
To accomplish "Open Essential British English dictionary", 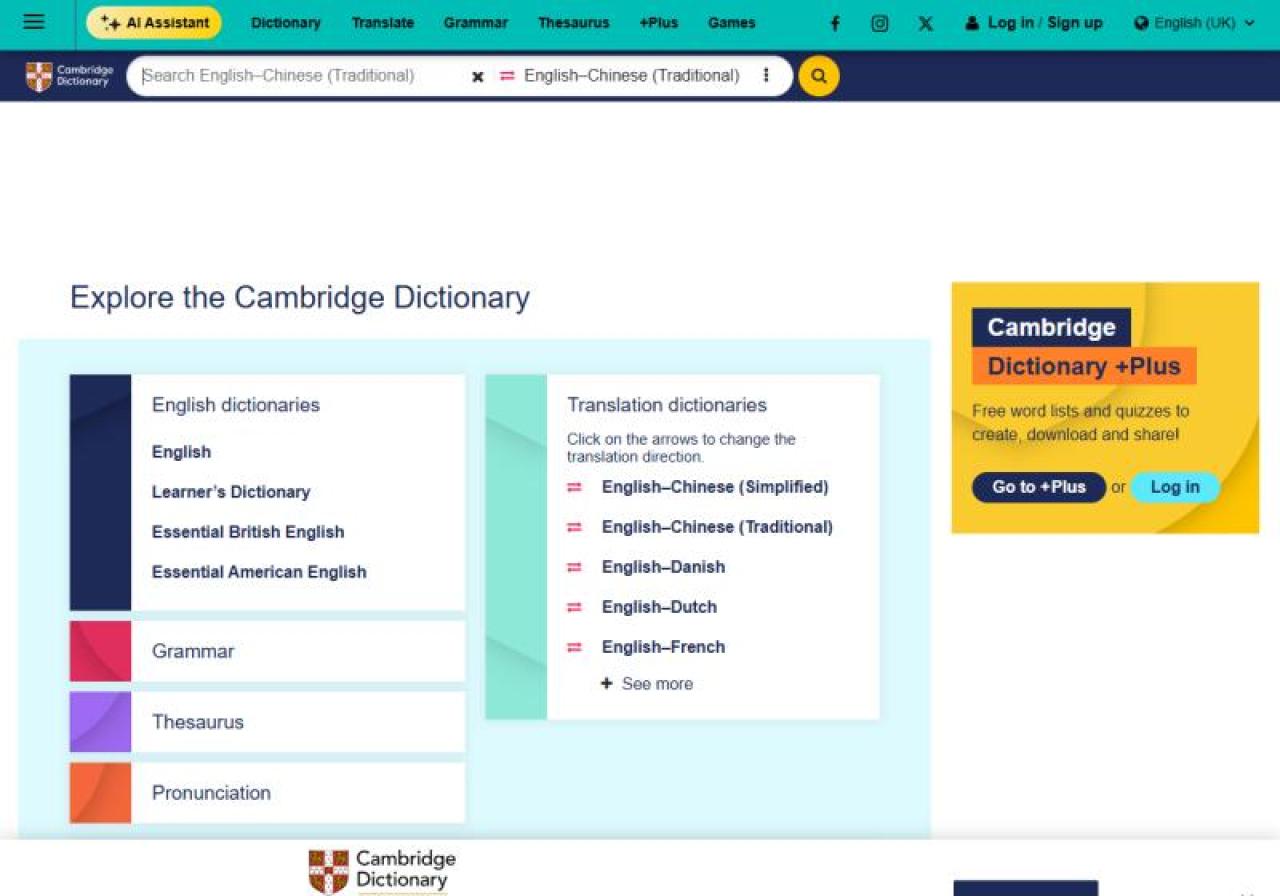I will [248, 532].
